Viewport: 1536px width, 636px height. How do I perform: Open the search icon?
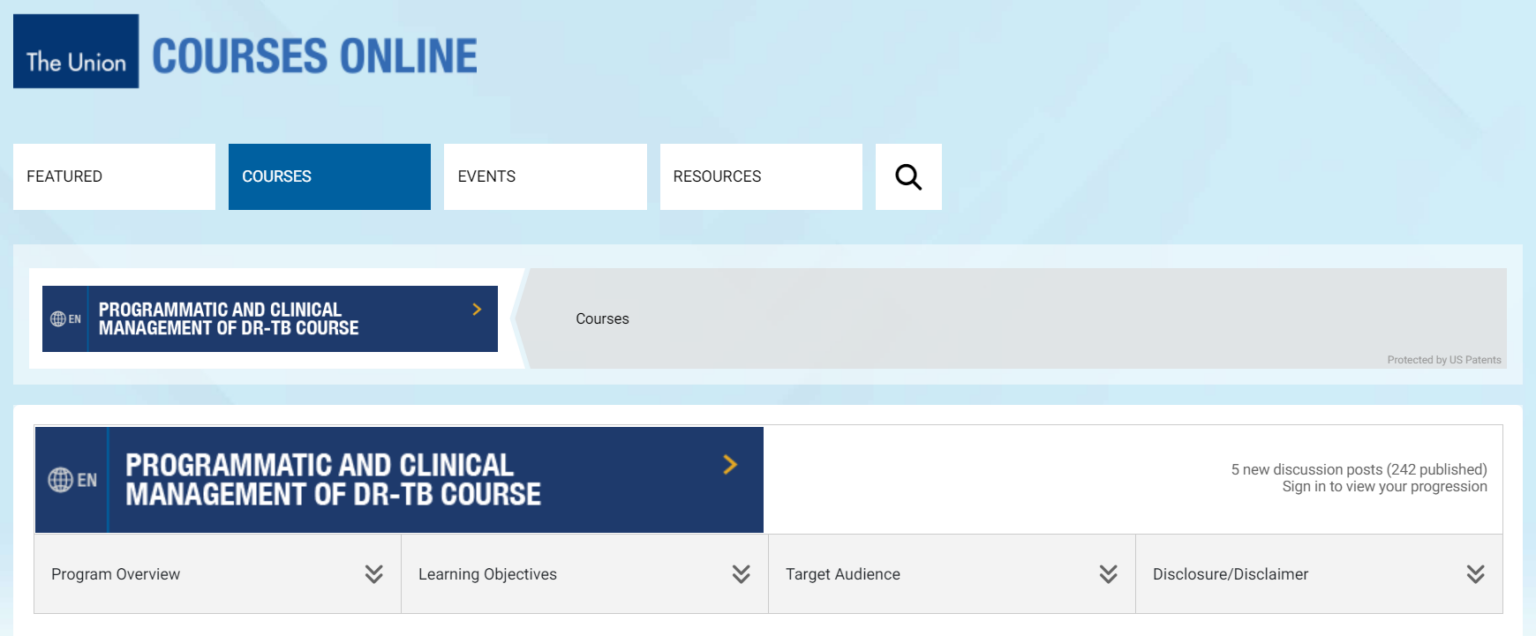click(x=908, y=176)
